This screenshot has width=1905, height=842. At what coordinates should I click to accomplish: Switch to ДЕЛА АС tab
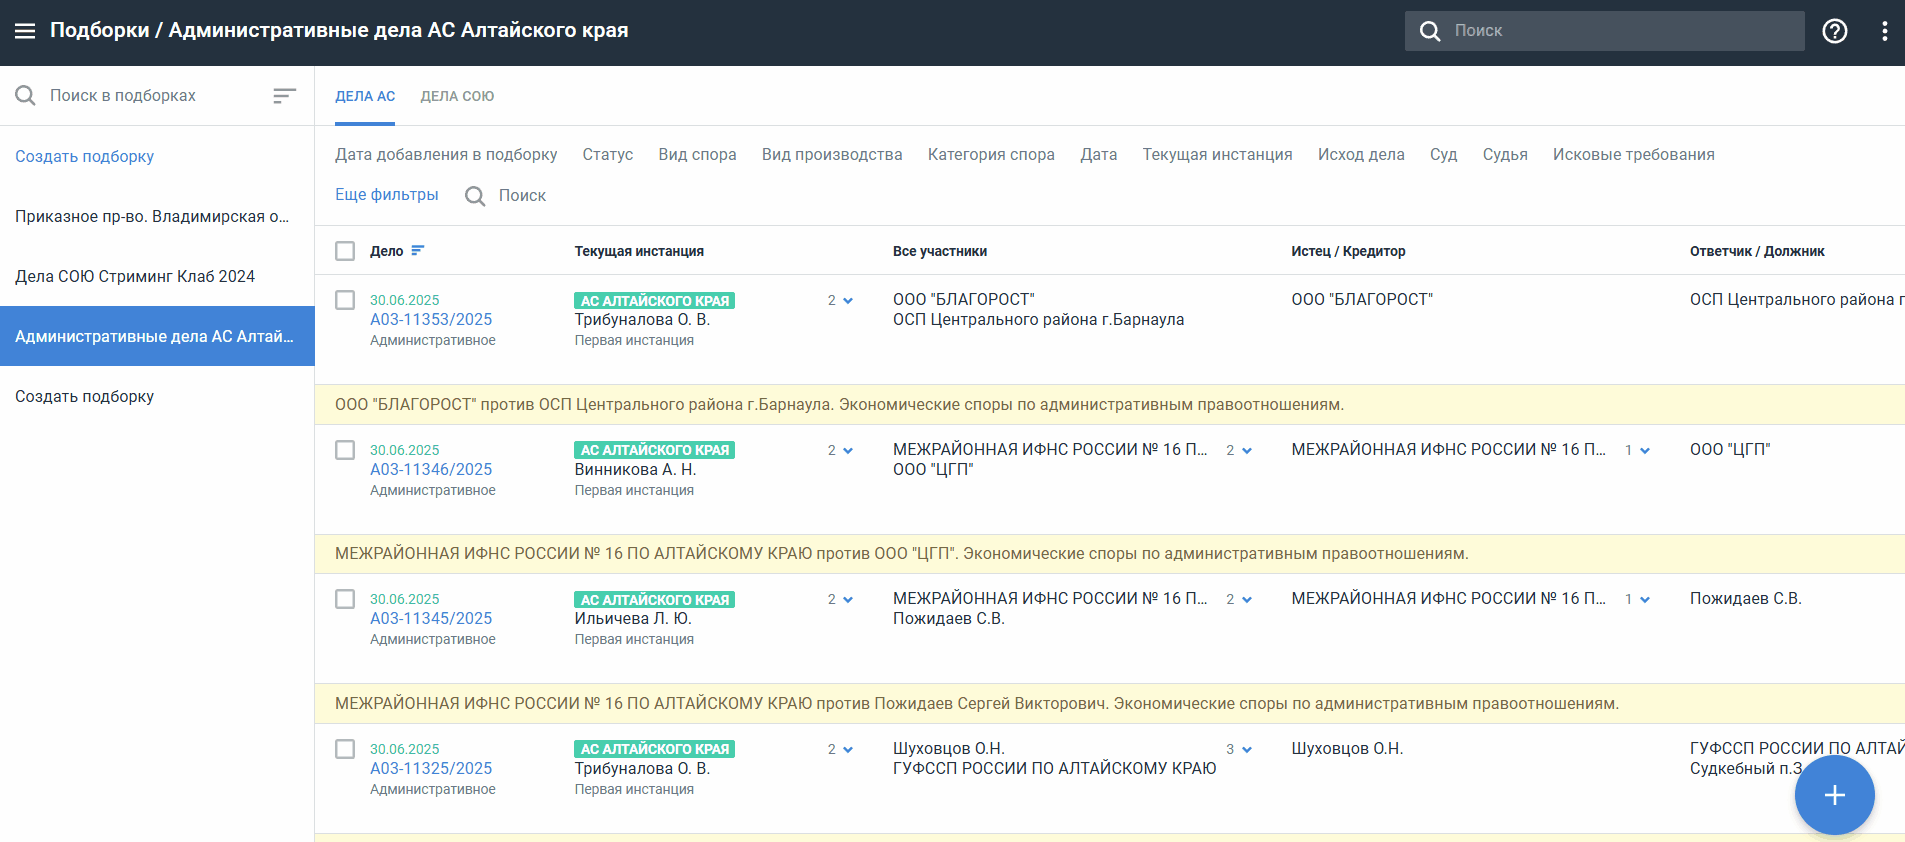coord(365,96)
